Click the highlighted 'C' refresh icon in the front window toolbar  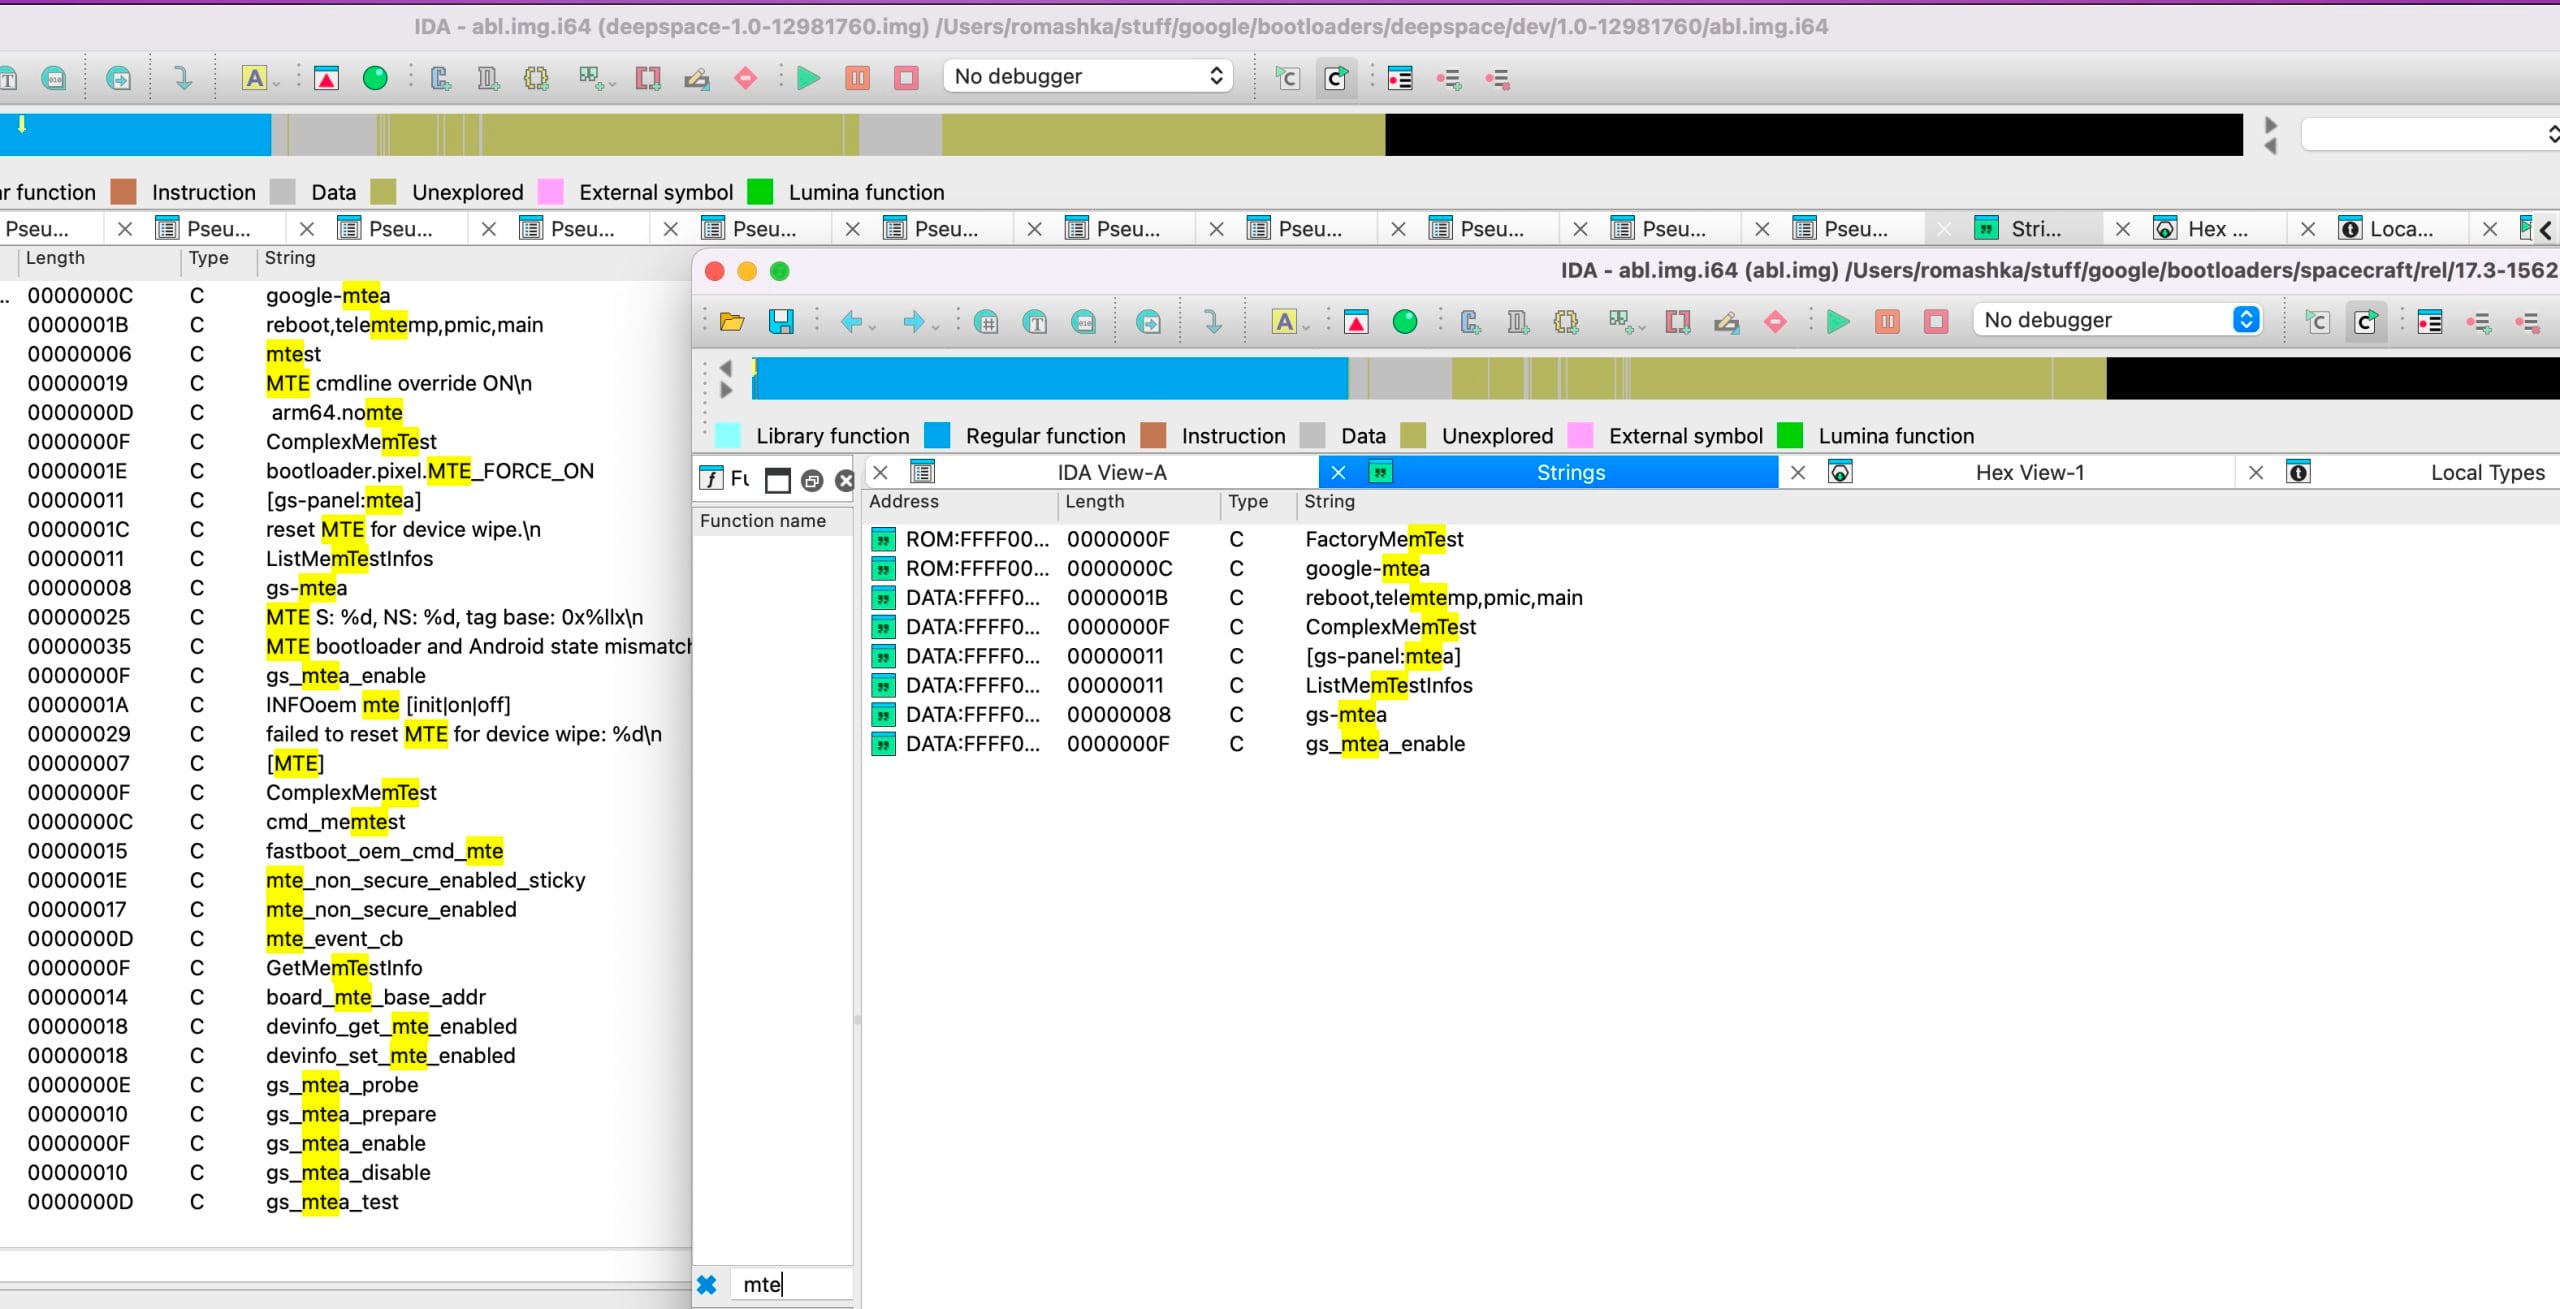tap(2367, 321)
